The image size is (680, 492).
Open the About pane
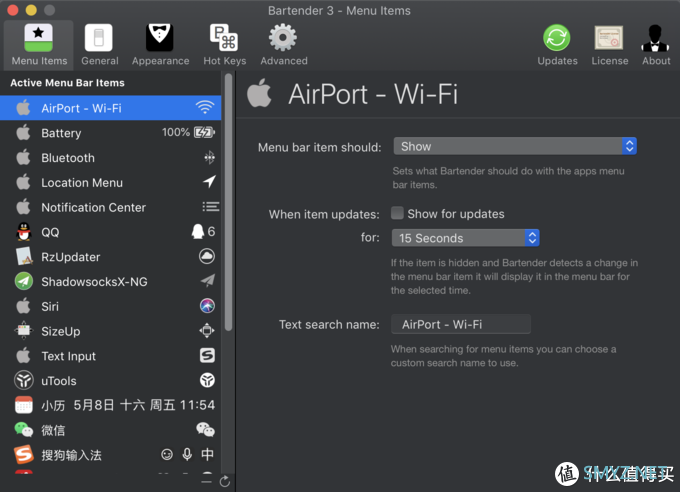click(656, 45)
